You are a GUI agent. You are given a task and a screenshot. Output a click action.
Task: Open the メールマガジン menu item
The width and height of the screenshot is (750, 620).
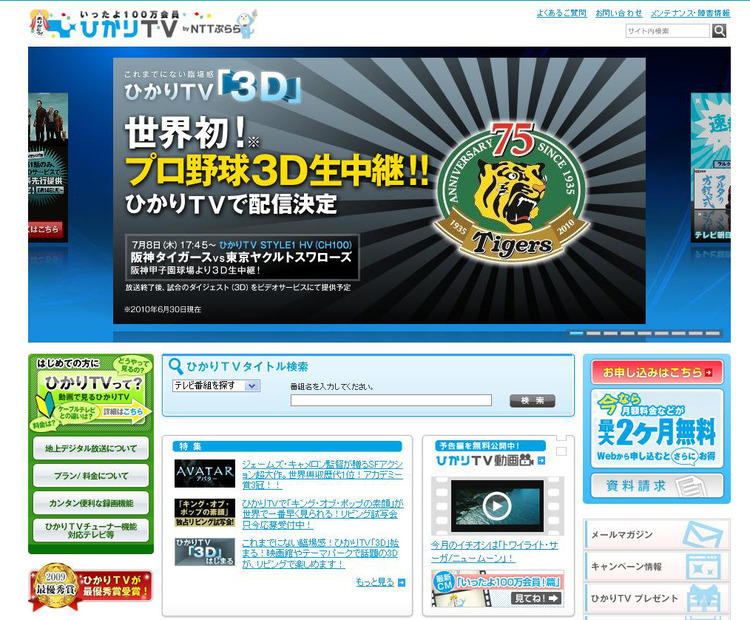(657, 534)
